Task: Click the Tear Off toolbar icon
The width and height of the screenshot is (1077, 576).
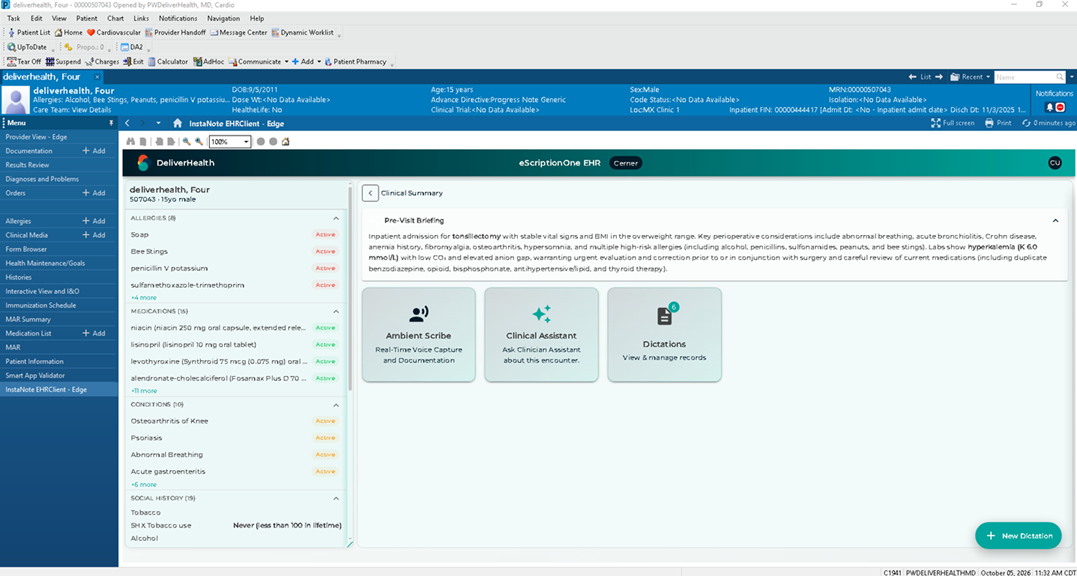Action: click(24, 62)
